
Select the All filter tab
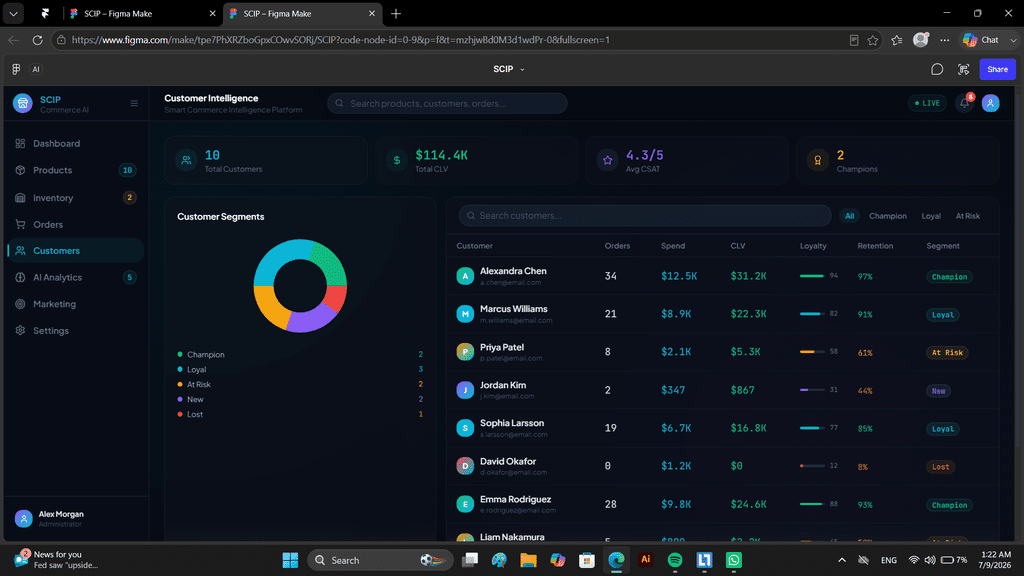click(849, 216)
